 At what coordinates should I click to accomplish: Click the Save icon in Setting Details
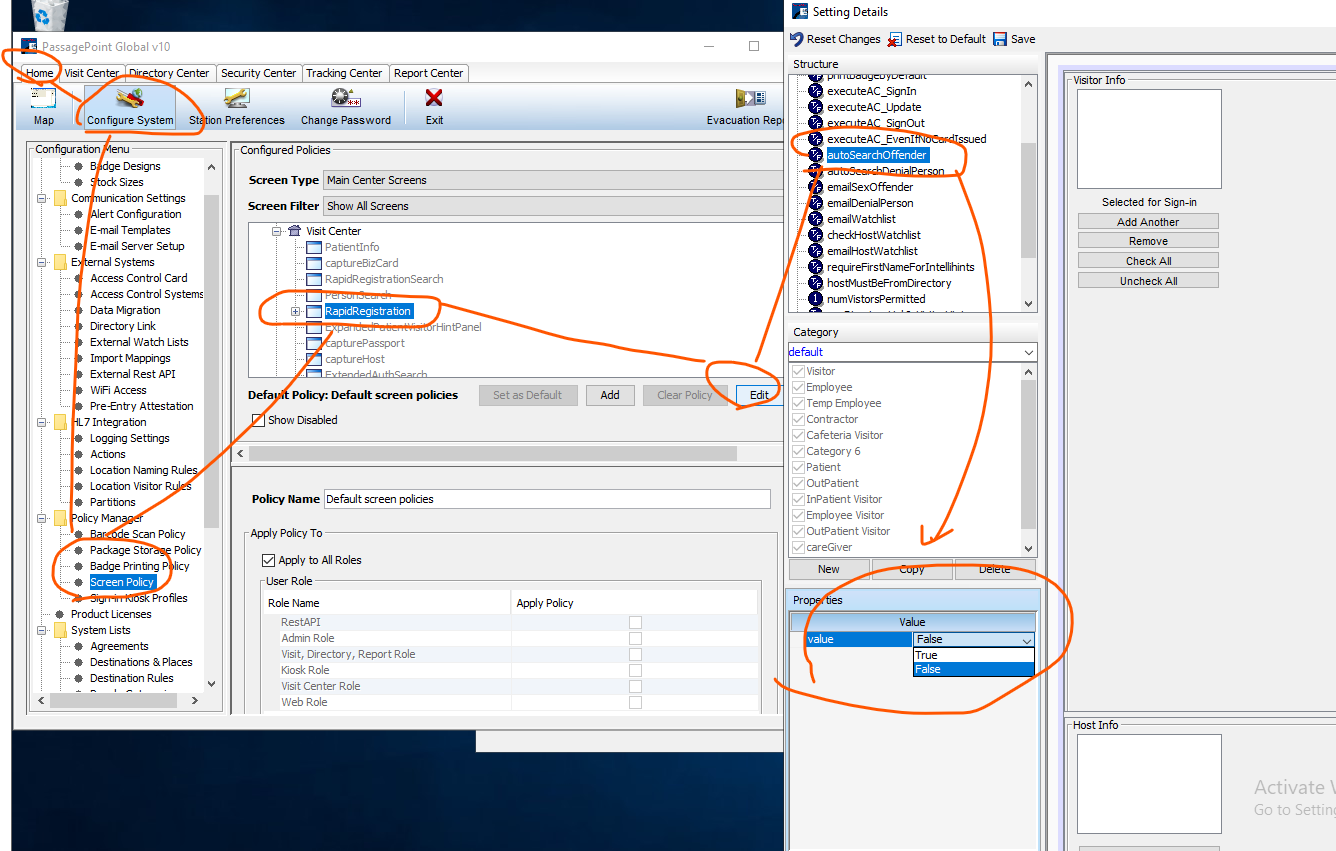(1014, 39)
